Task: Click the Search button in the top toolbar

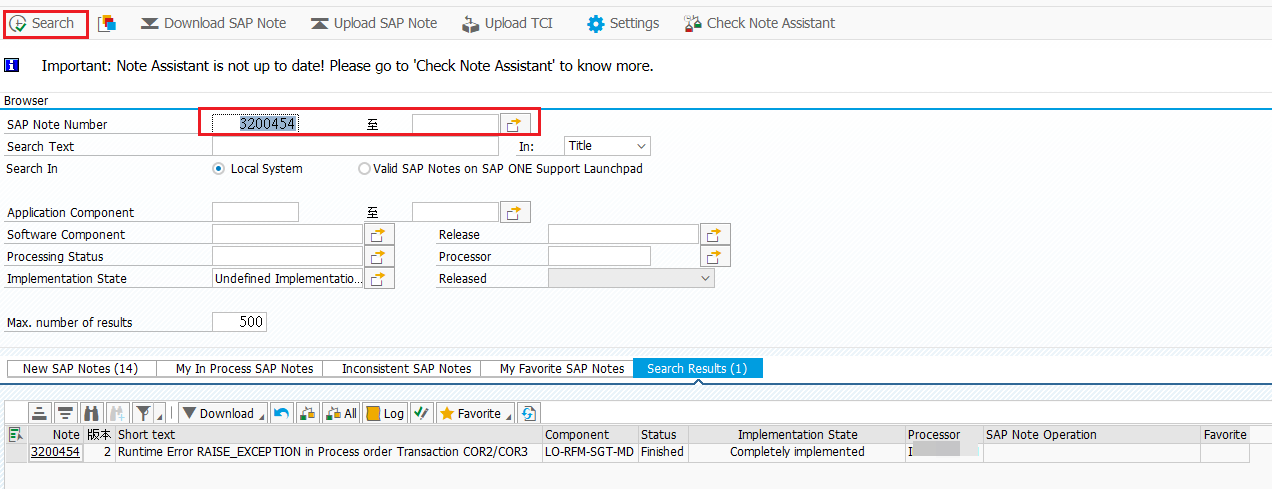Action: [x=42, y=23]
